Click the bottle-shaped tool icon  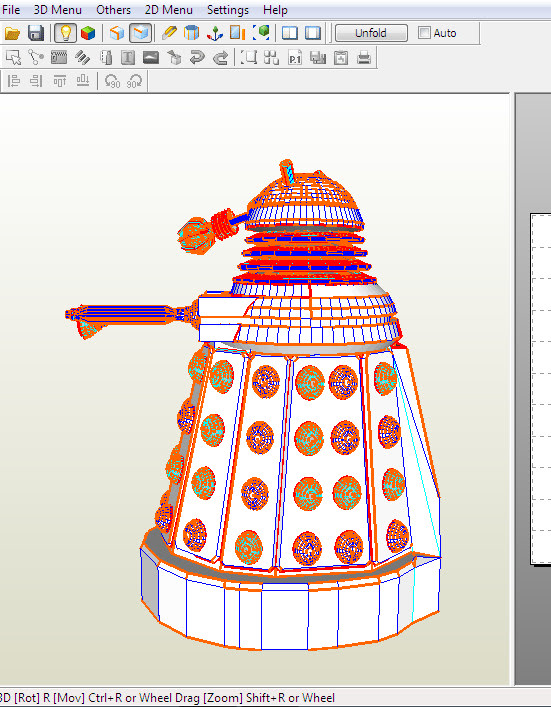[106, 58]
